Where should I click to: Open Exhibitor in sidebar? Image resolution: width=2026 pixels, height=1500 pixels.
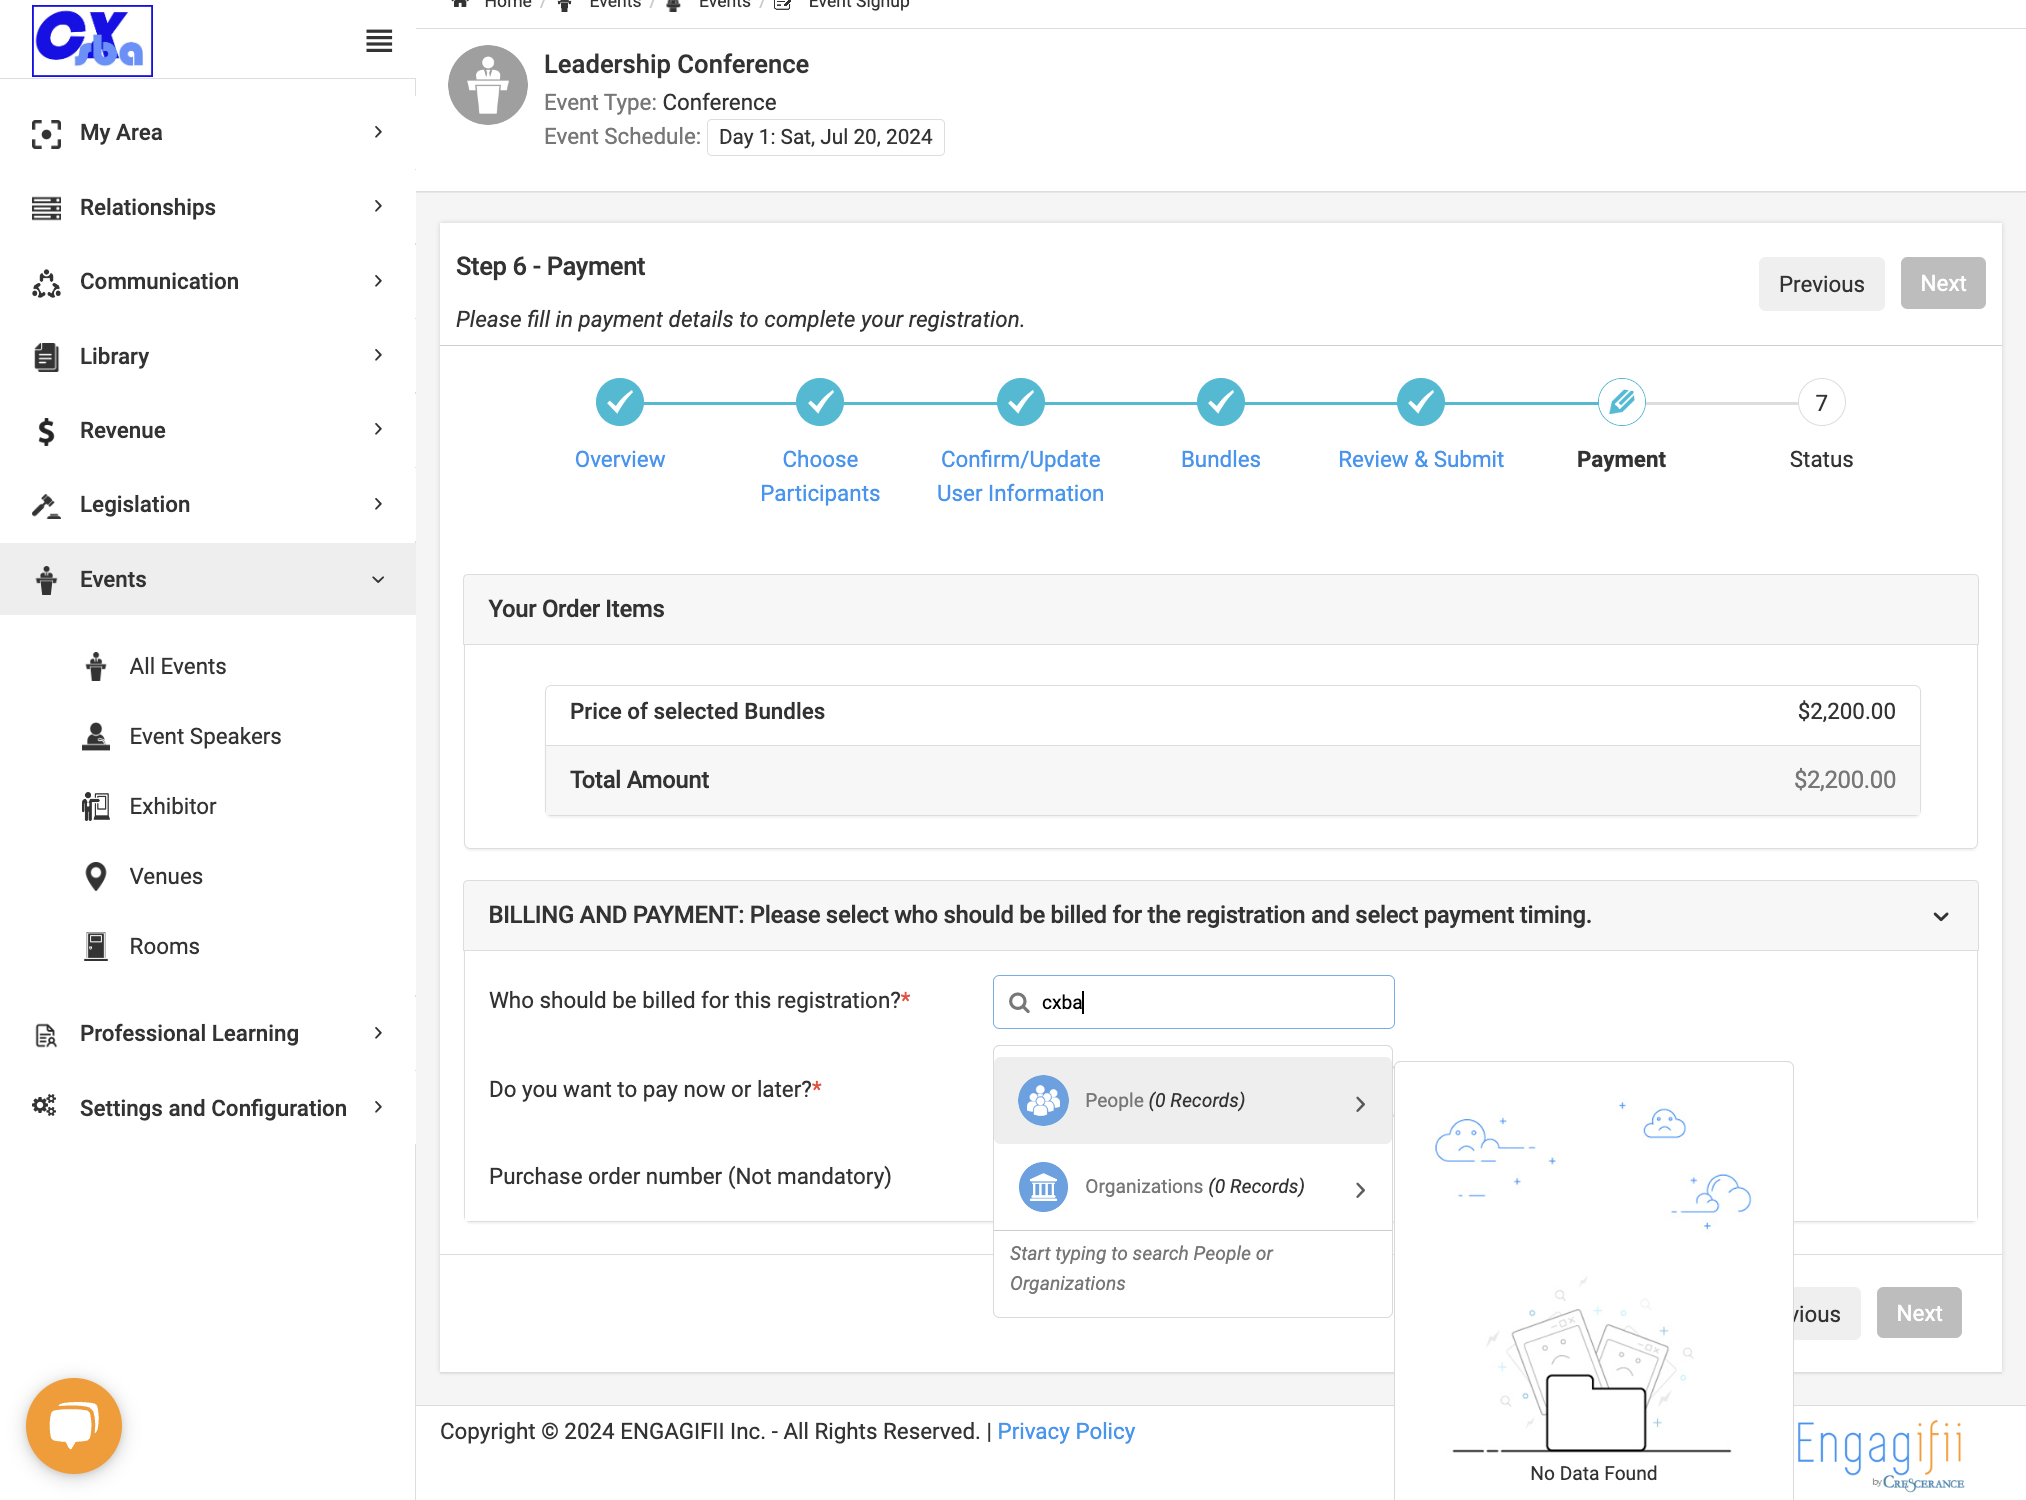click(172, 806)
